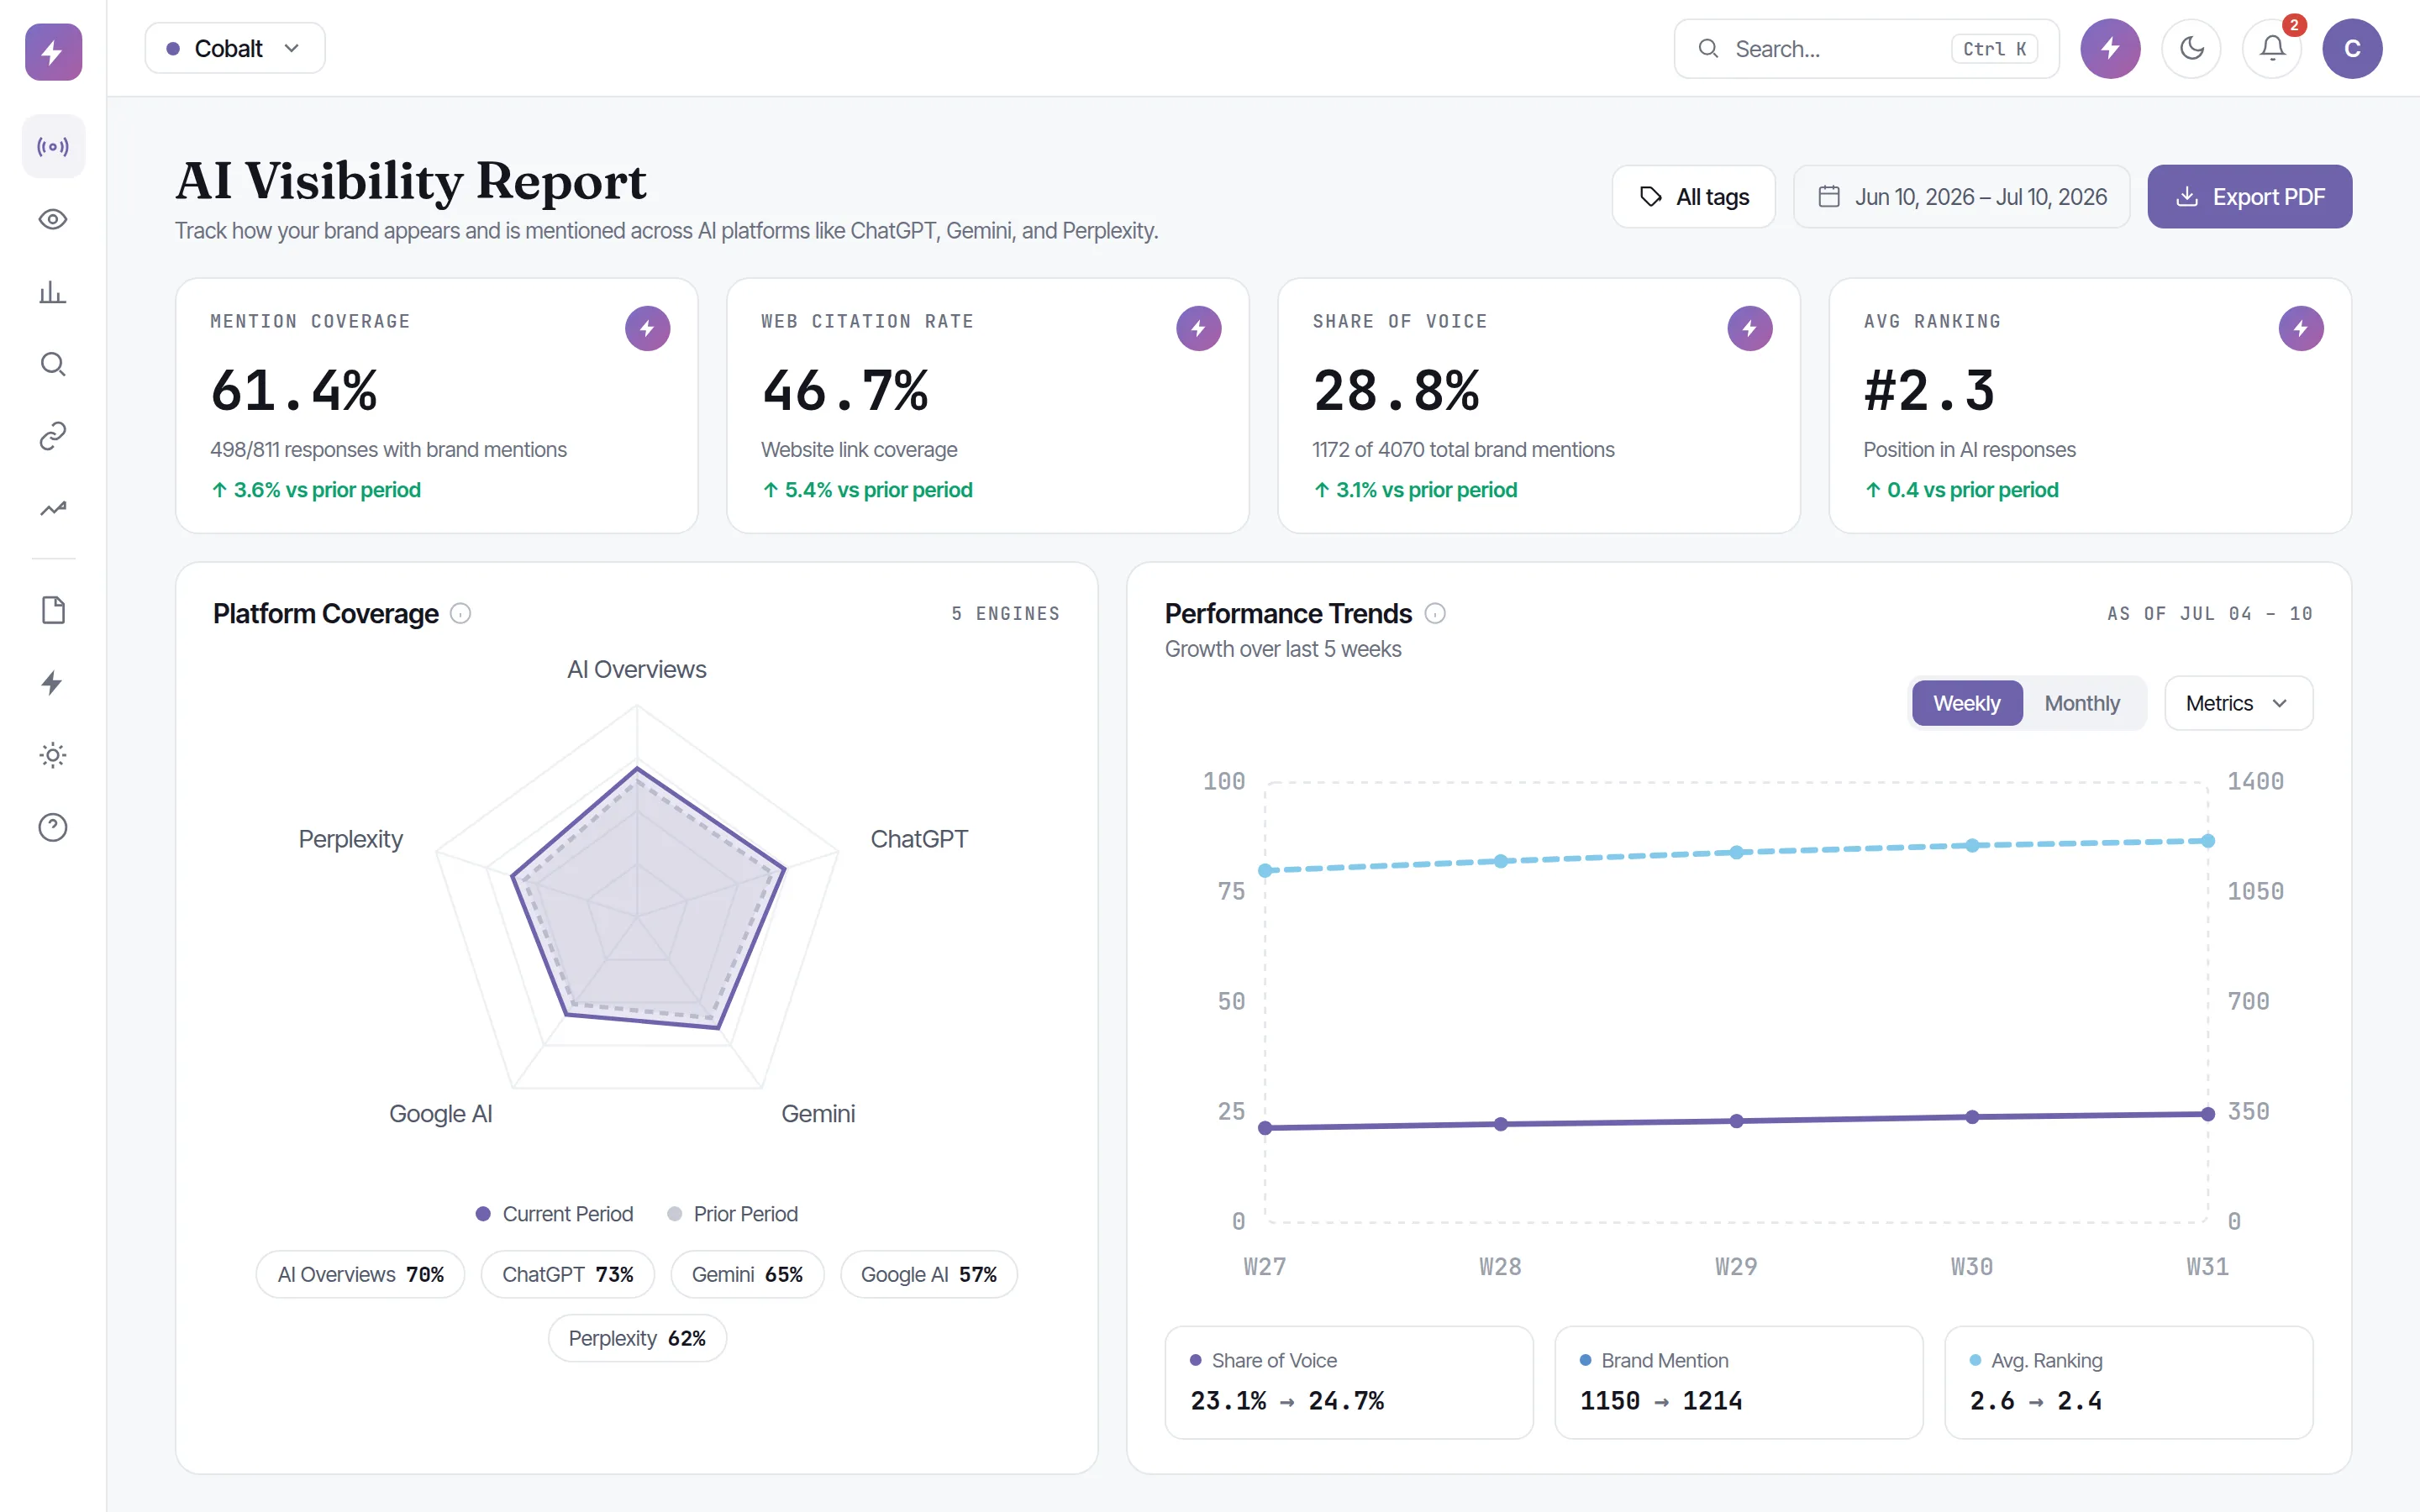The image size is (2420, 1512).
Task: Open the All tags filter
Action: 1693,197
